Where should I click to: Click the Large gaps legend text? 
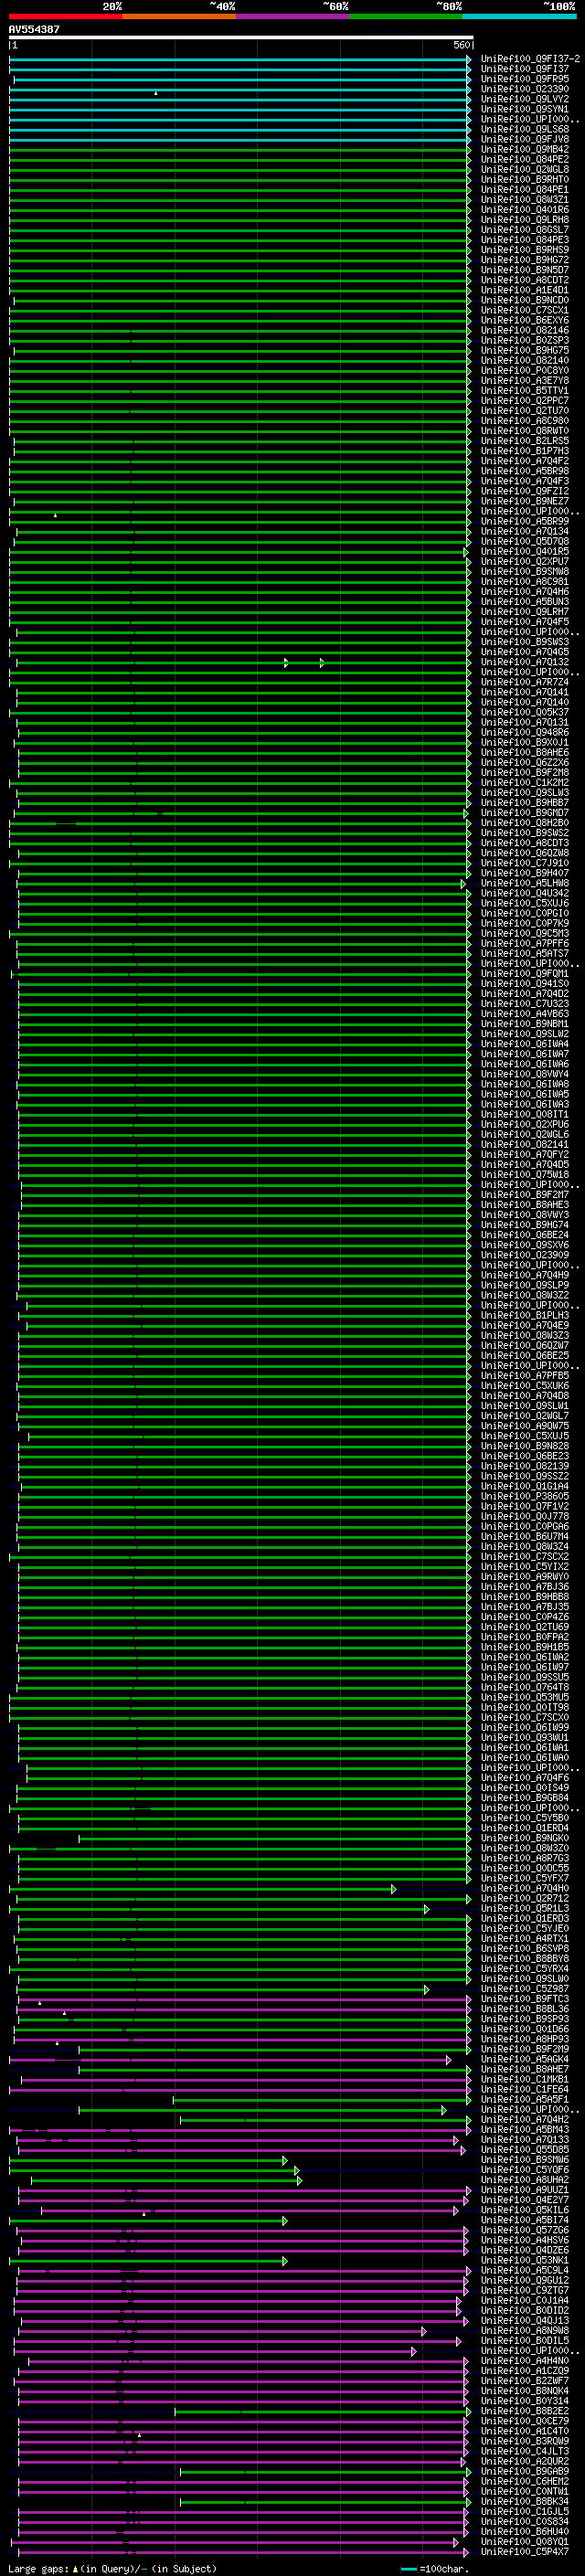(x=112, y=2569)
